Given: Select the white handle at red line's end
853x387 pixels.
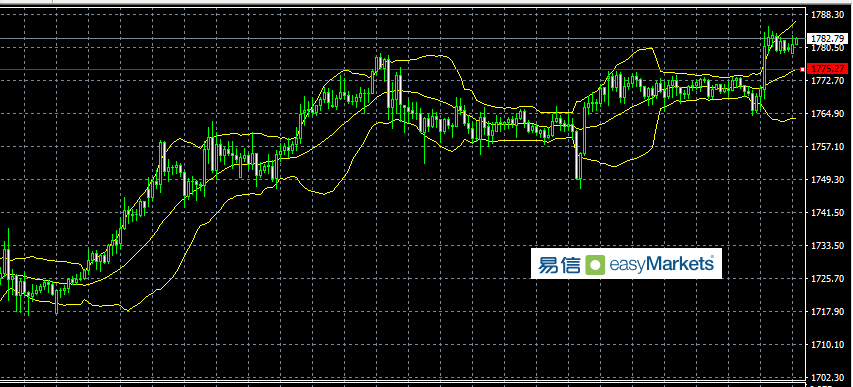Looking at the screenshot, I should click(x=802, y=70).
